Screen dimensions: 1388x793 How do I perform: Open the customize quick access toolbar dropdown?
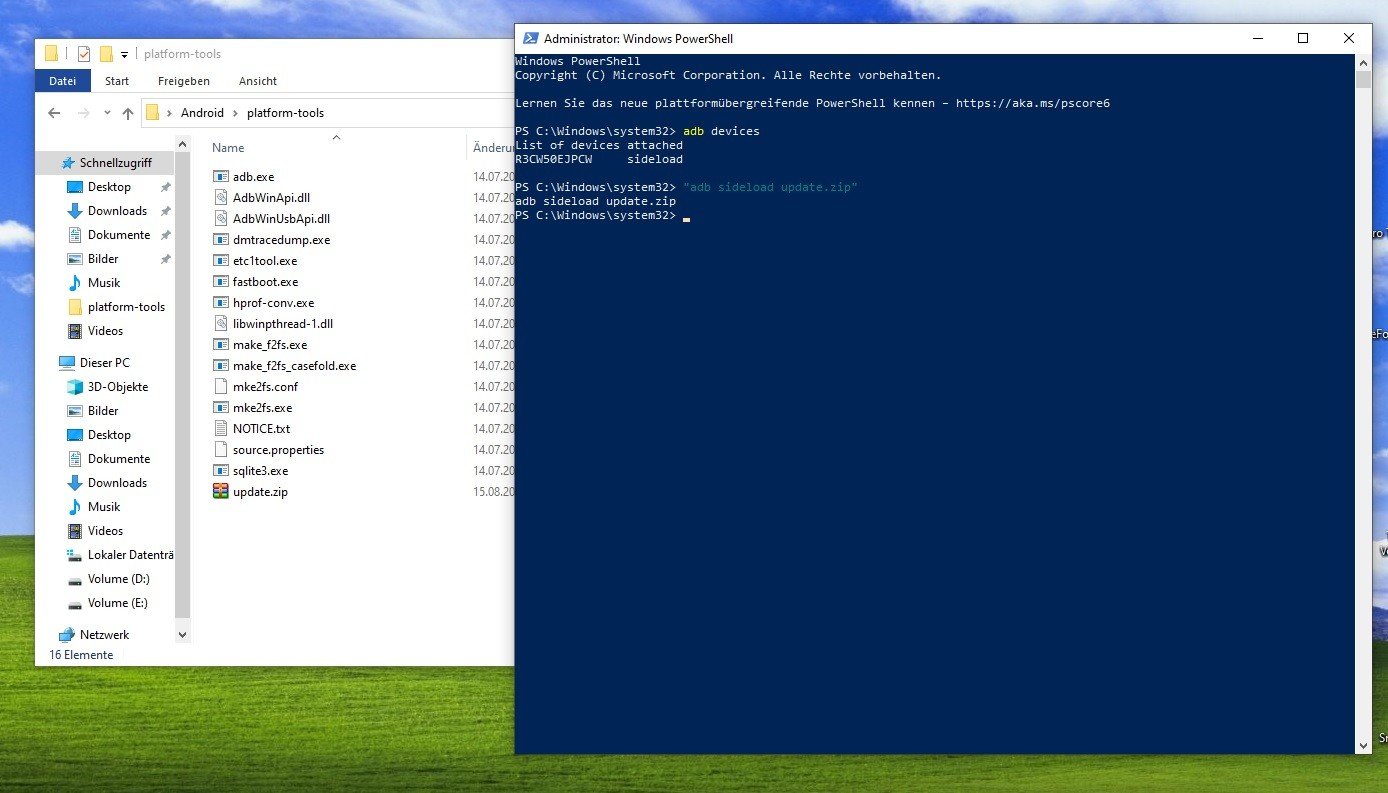pyautogui.click(x=125, y=54)
